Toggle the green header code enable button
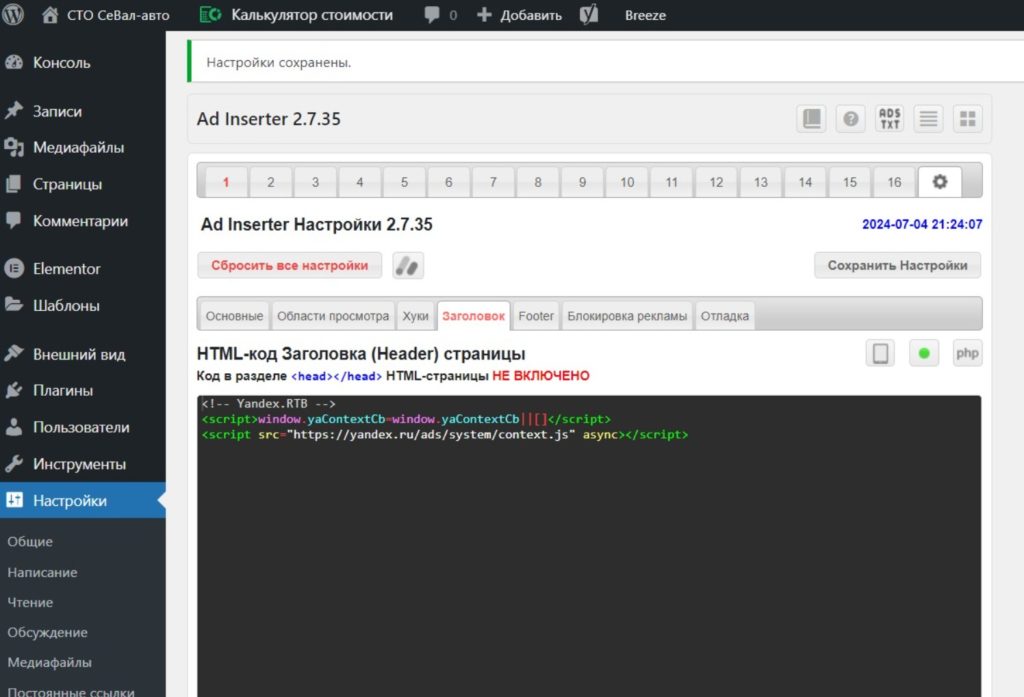This screenshot has width=1024, height=697. (924, 353)
